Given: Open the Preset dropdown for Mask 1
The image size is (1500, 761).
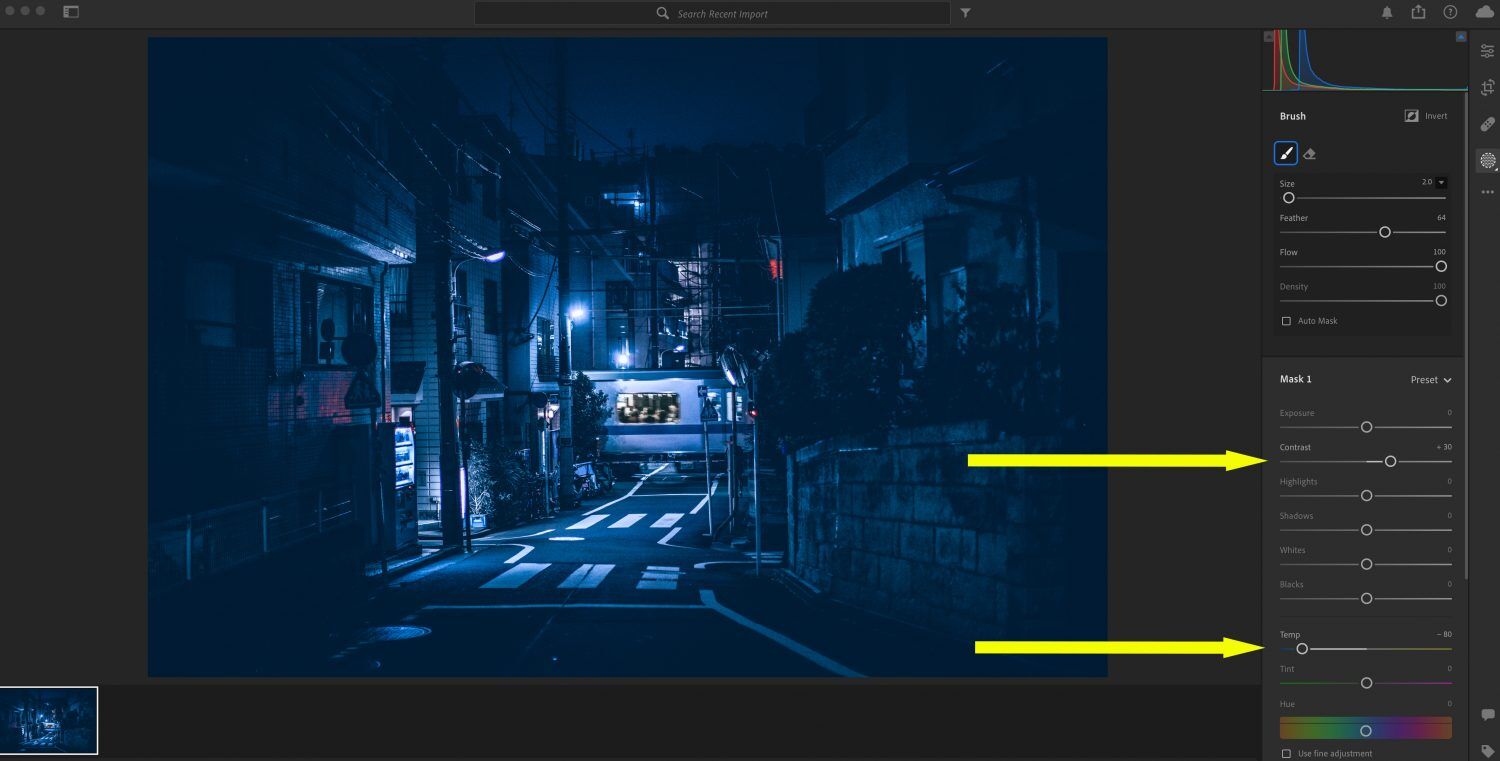Looking at the screenshot, I should (x=1431, y=380).
